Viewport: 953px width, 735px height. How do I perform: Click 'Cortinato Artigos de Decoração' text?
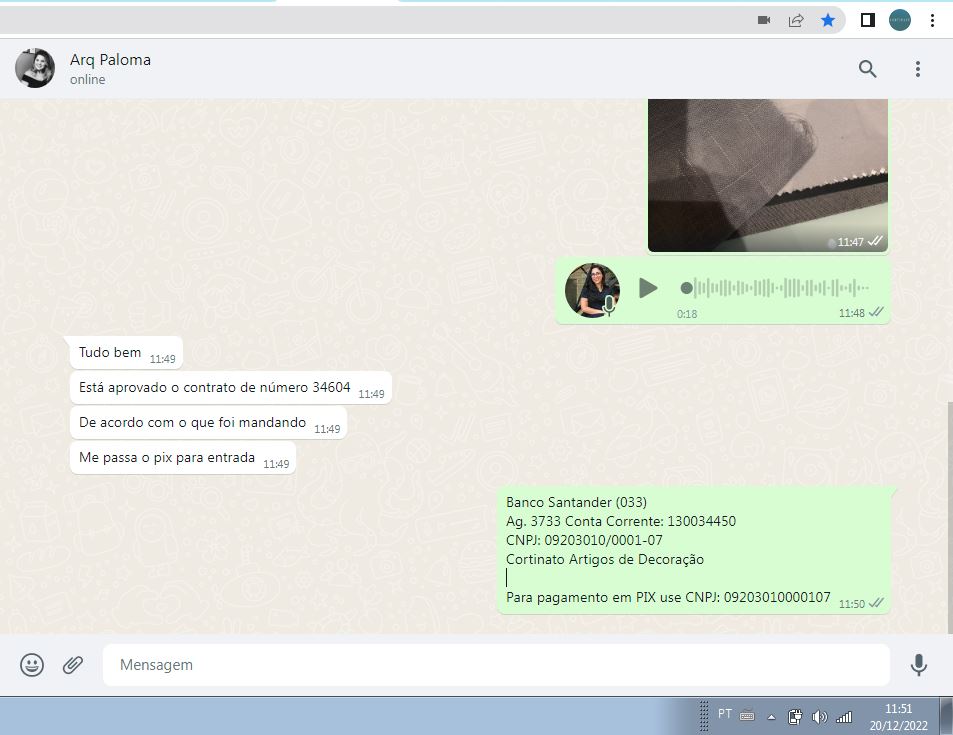(605, 559)
